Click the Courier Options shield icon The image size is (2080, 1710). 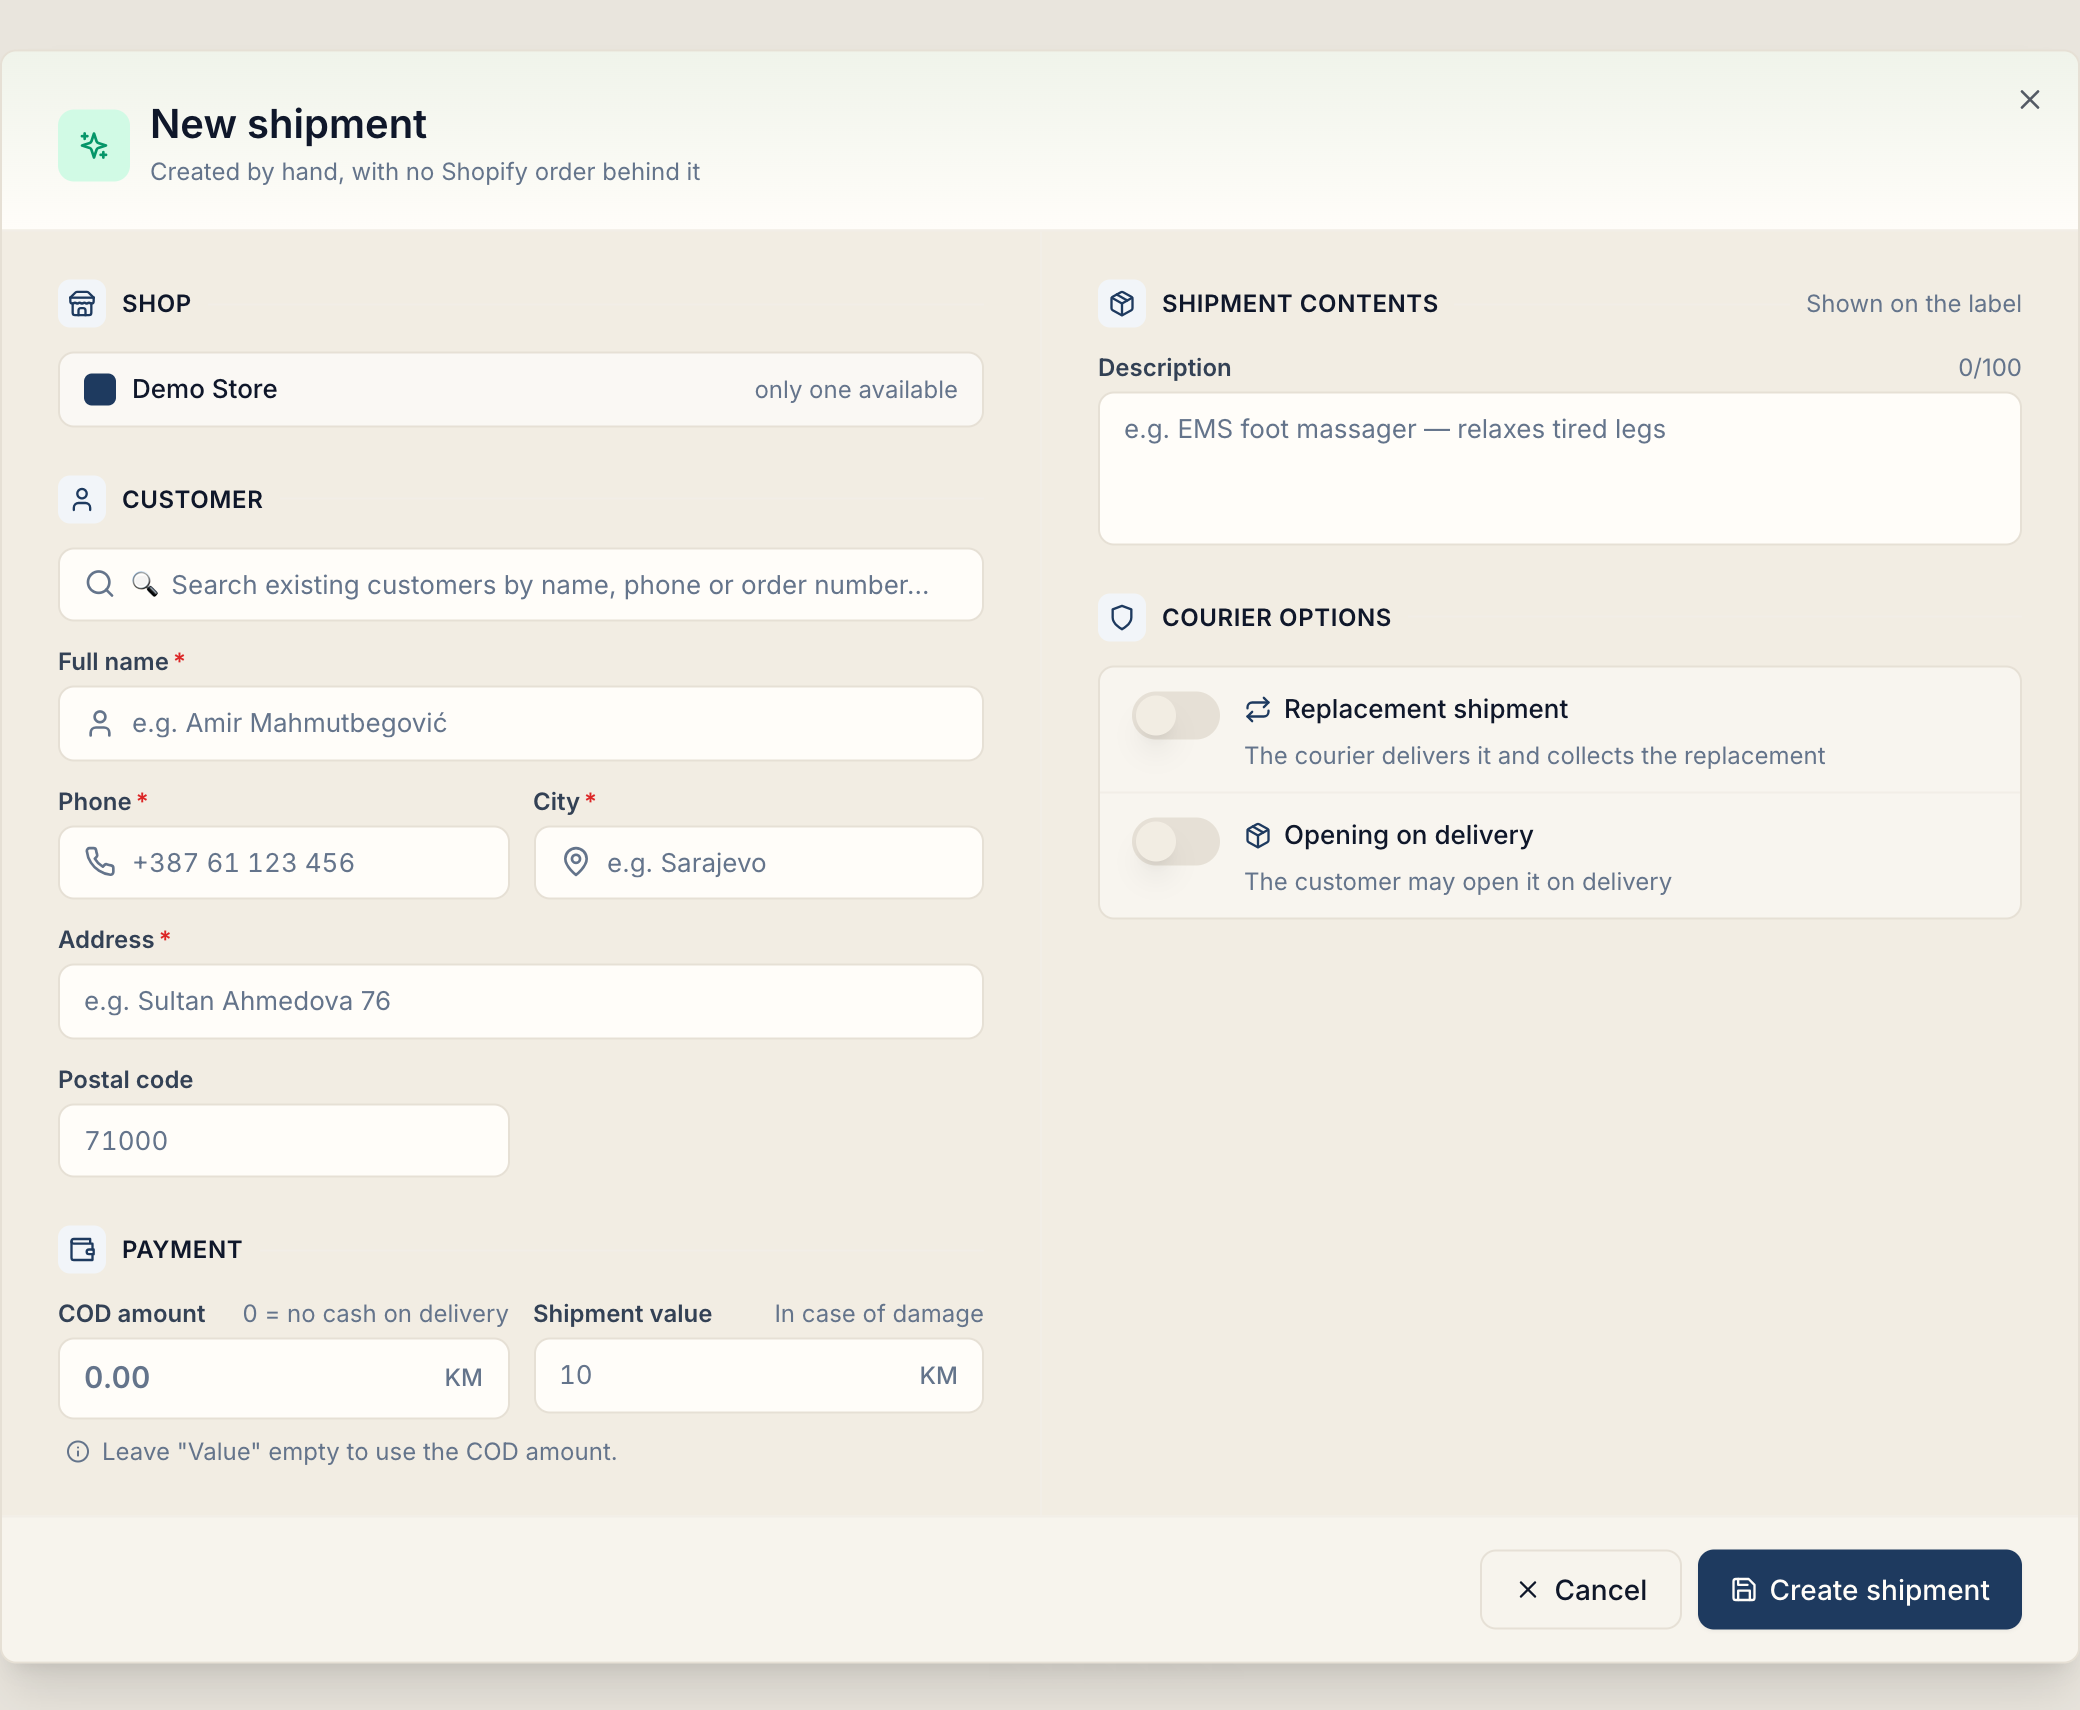click(x=1122, y=617)
